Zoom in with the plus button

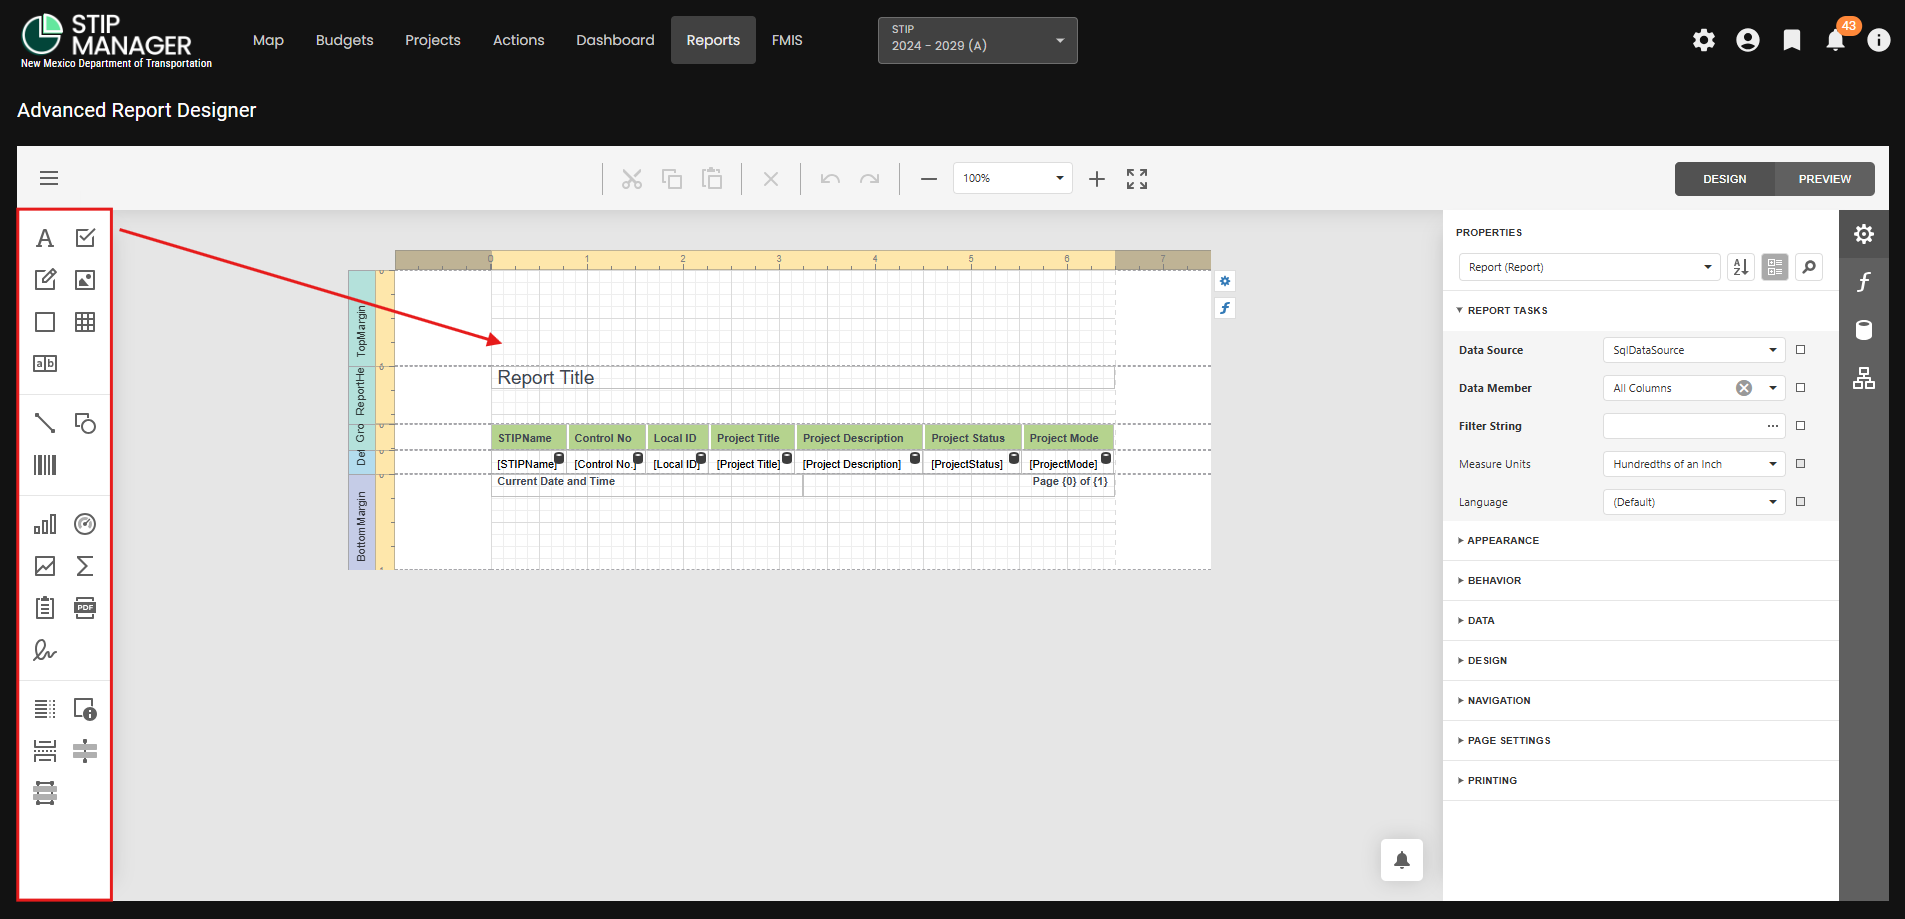1097,179
